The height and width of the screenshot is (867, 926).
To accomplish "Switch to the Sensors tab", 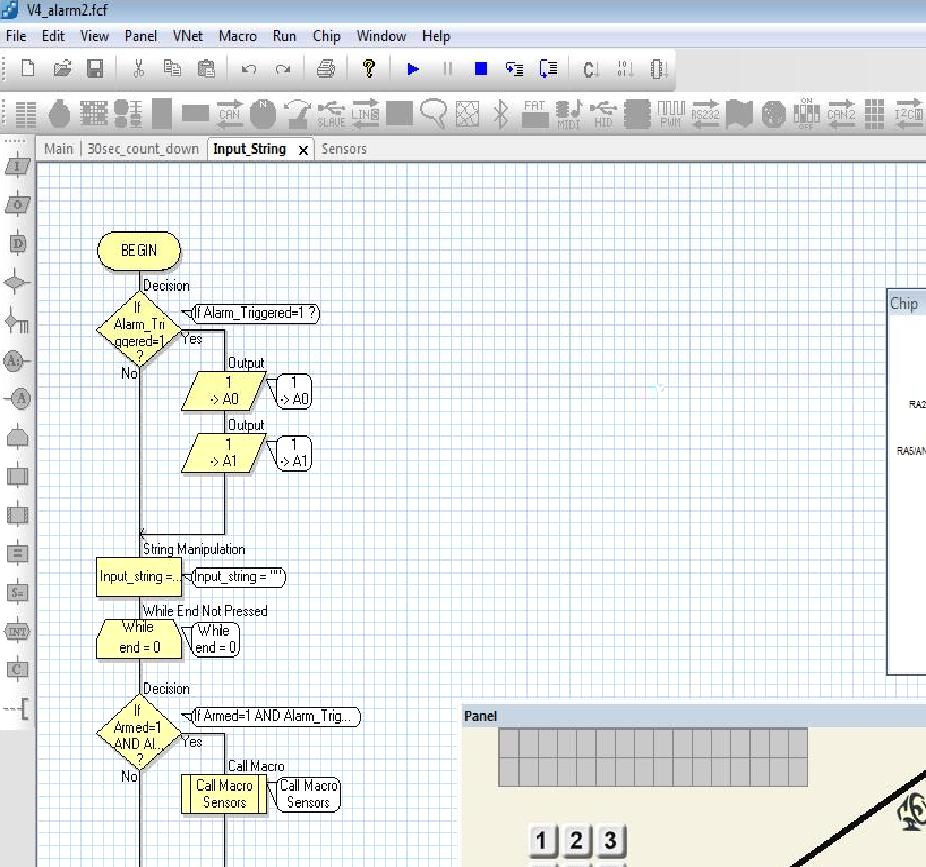I will 344,149.
